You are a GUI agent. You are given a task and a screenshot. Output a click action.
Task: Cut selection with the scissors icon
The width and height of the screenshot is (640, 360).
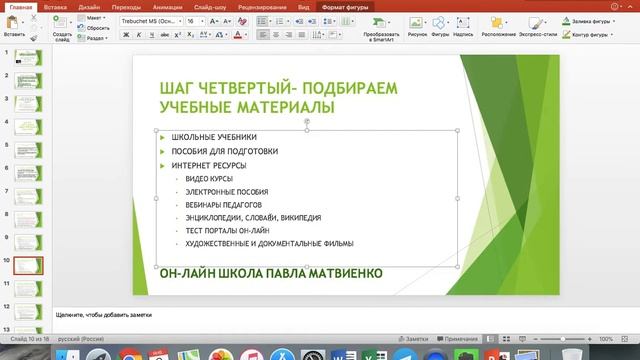pos(33,18)
